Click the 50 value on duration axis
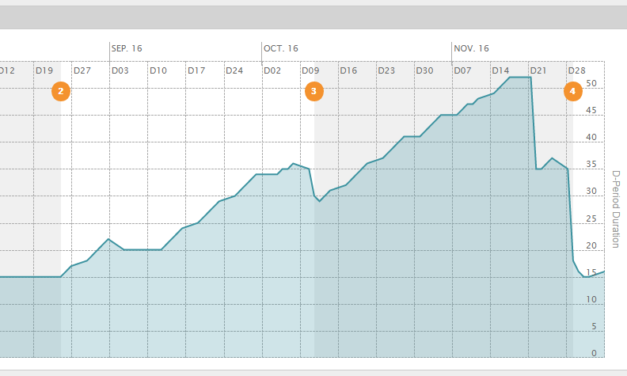The image size is (627, 376). 591,83
